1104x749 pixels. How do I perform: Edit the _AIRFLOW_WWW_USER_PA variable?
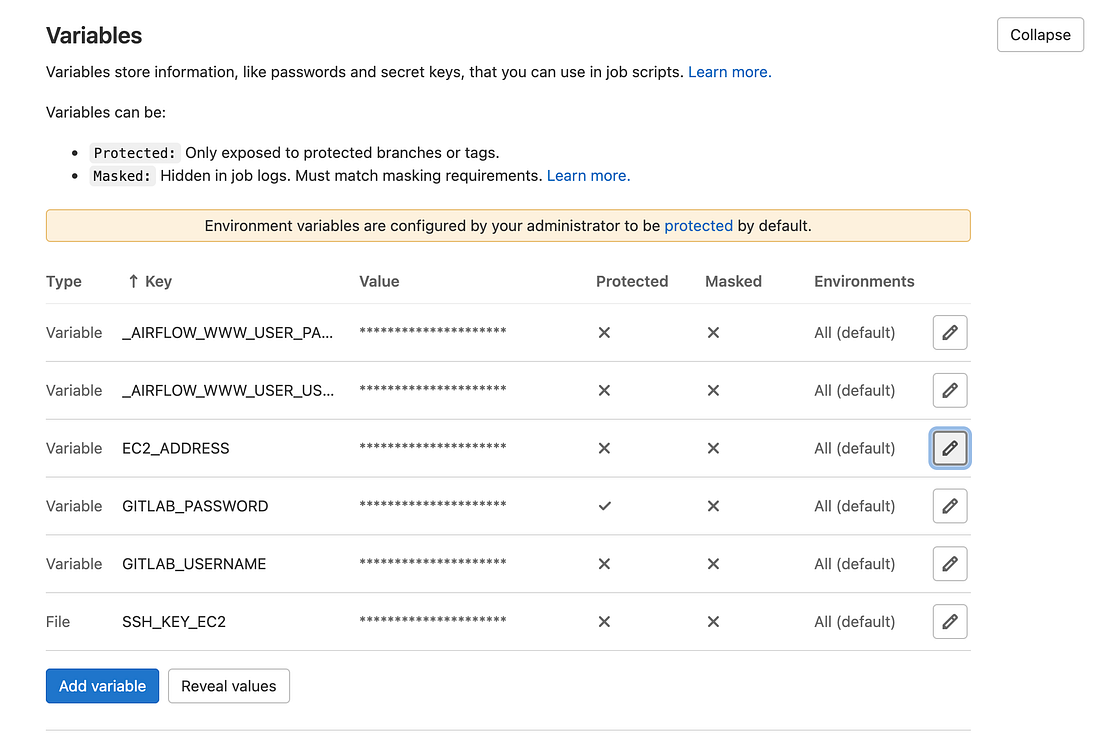click(949, 332)
